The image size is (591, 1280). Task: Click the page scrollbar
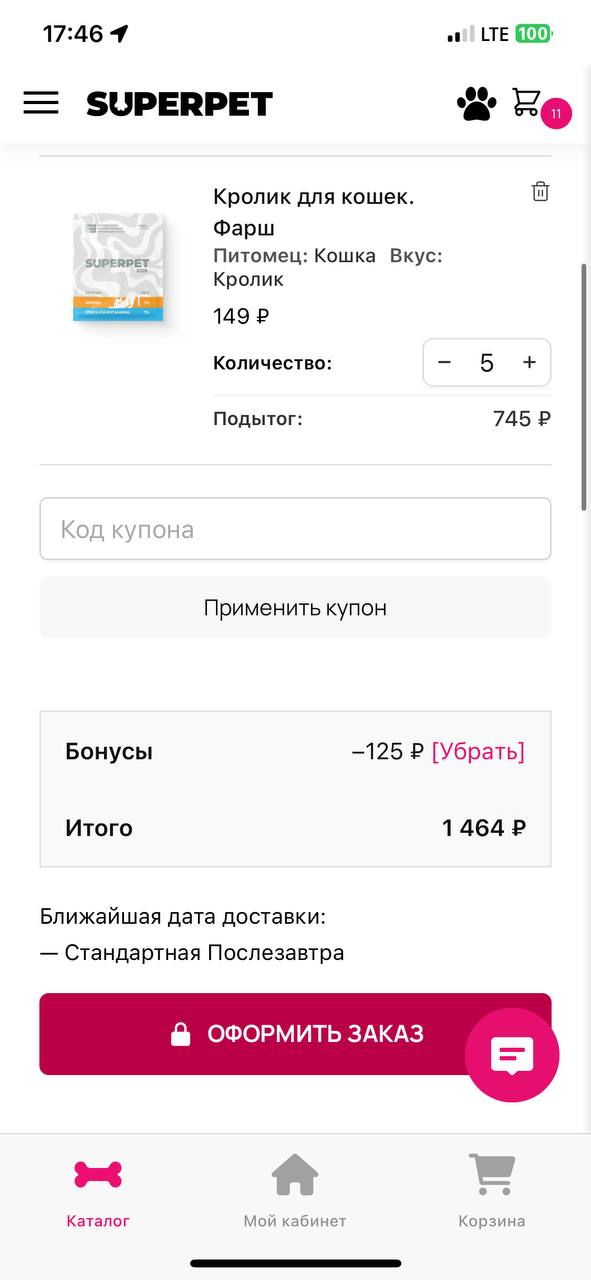tap(584, 388)
